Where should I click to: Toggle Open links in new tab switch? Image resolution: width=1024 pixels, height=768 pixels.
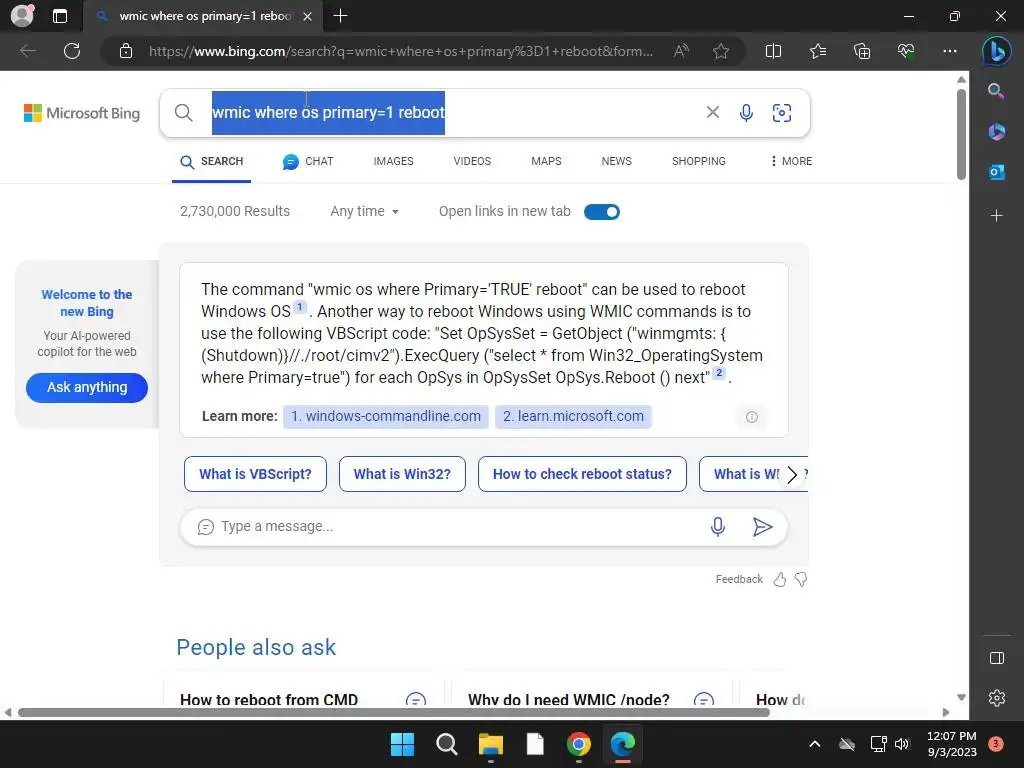[601, 212]
